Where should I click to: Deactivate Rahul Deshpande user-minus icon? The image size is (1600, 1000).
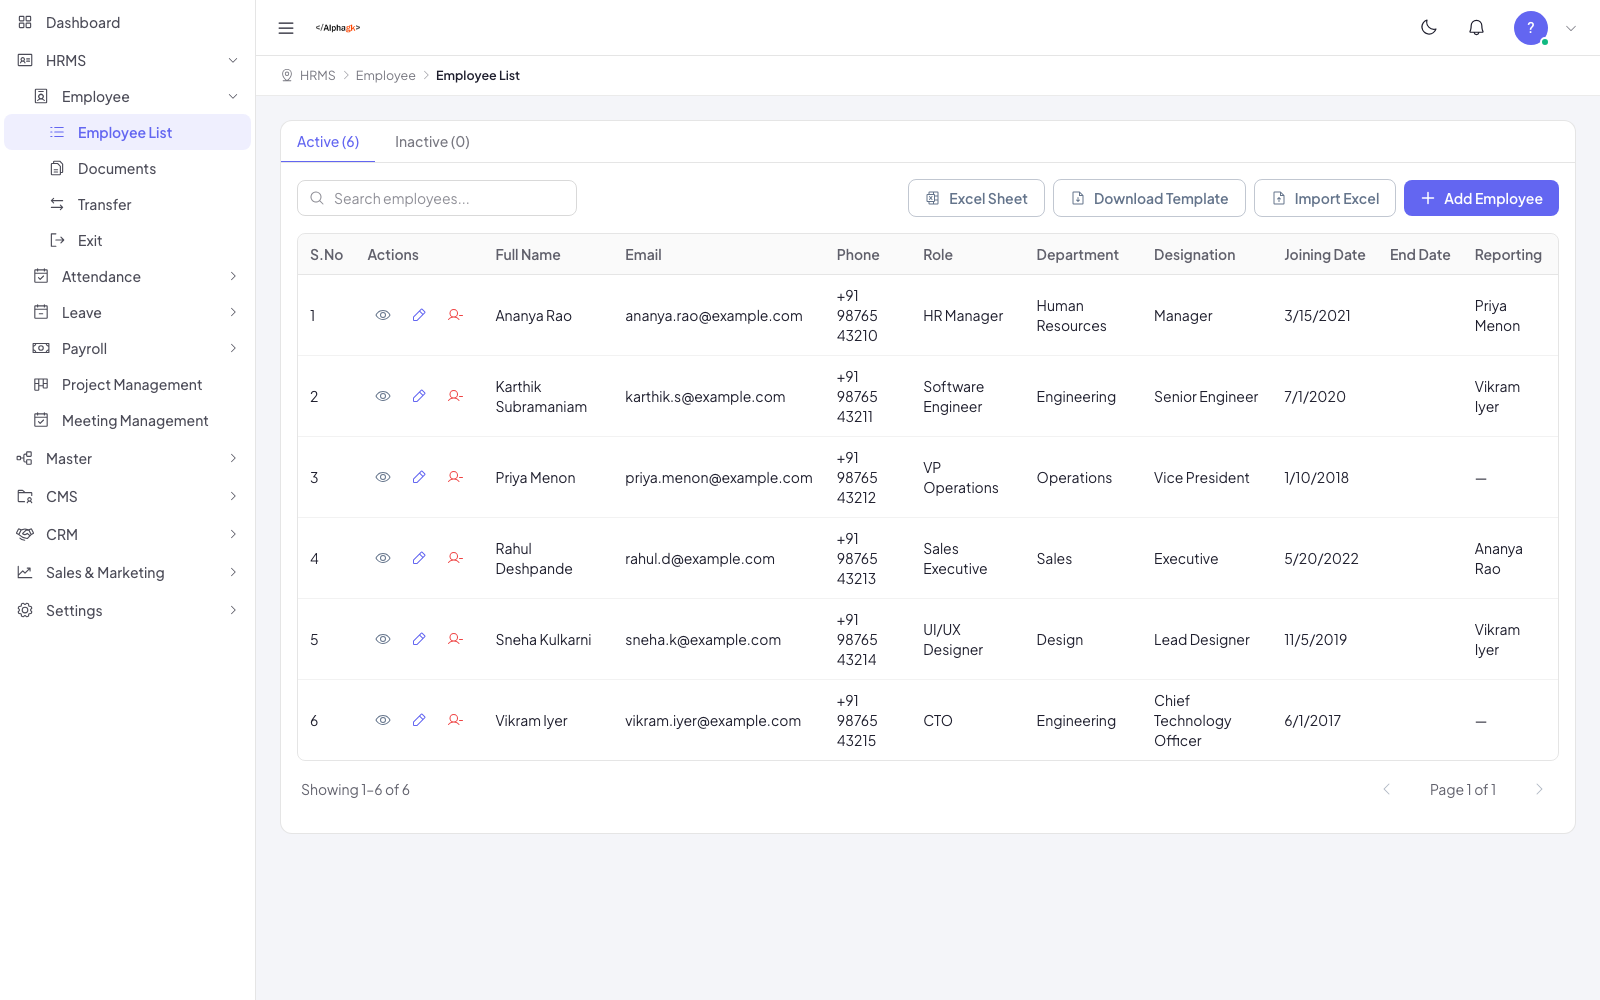455,558
